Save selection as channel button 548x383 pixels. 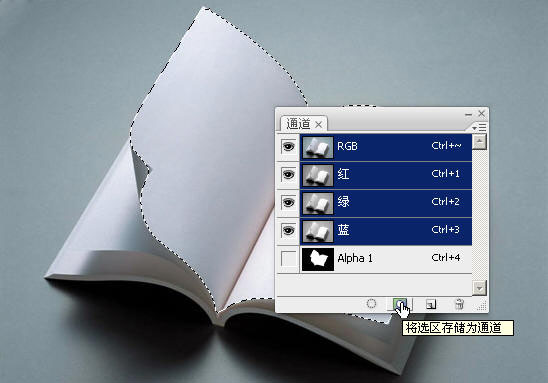400,304
